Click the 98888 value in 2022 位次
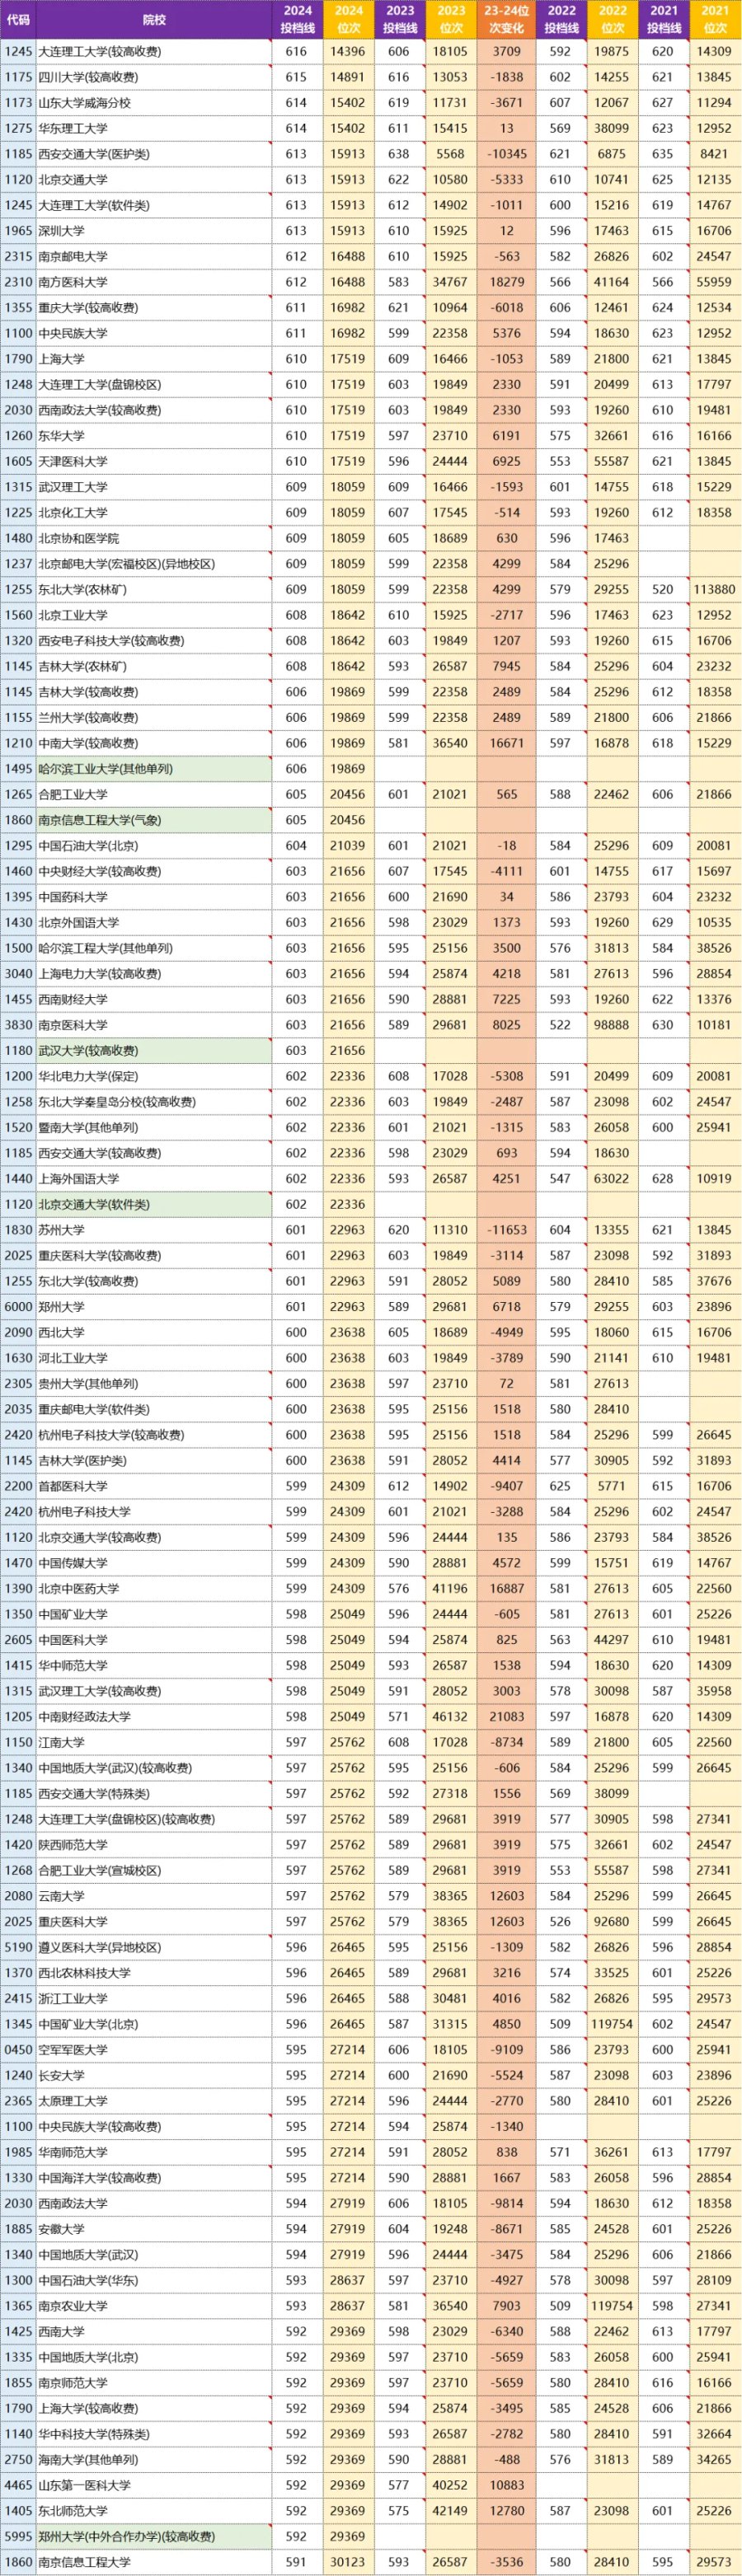This screenshot has width=742, height=2576. click(x=612, y=1025)
